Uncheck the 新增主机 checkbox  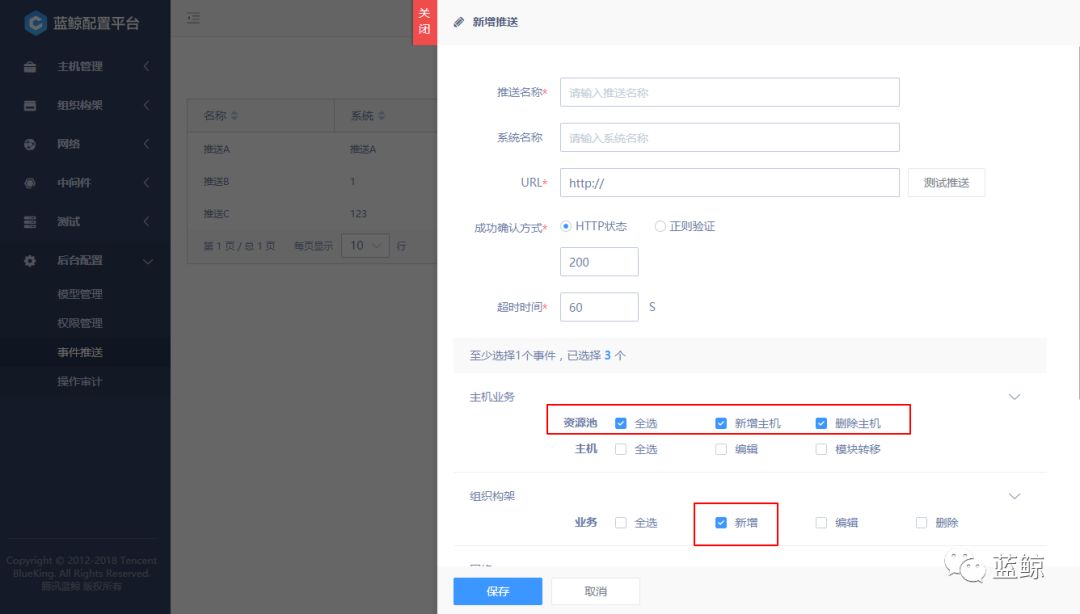(721, 422)
